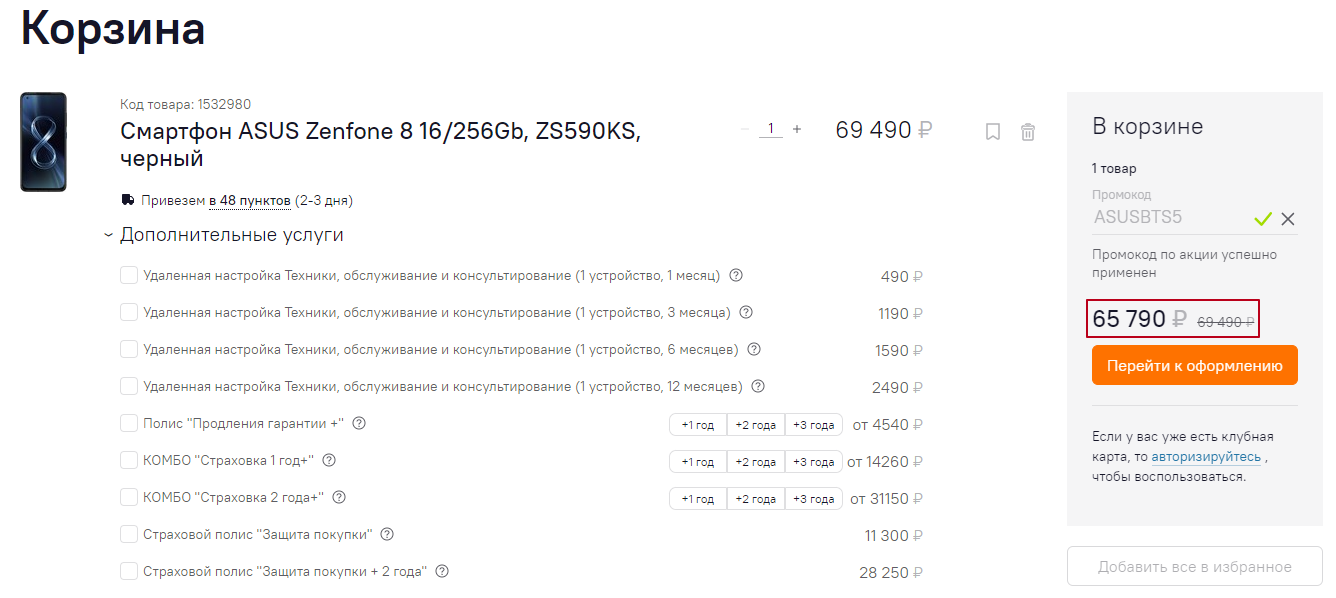This screenshot has height=598, width=1336.
Task: Click "Перейти к оформлению" button
Action: (x=1194, y=365)
